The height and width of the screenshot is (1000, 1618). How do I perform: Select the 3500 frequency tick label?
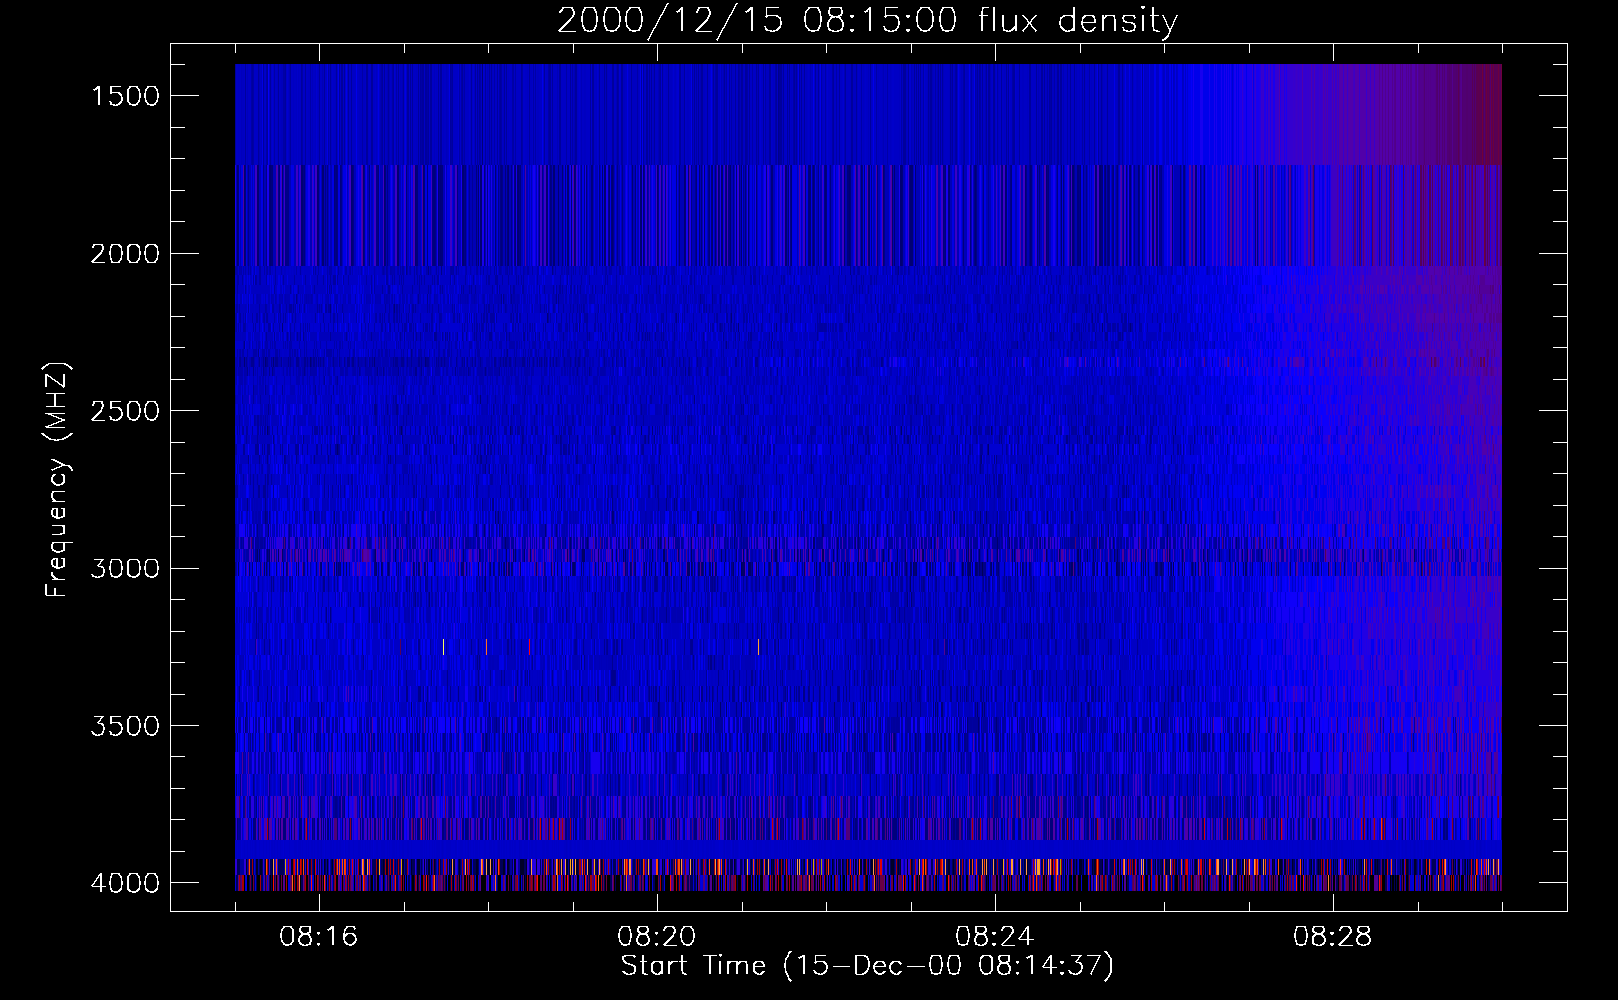tap(125, 726)
